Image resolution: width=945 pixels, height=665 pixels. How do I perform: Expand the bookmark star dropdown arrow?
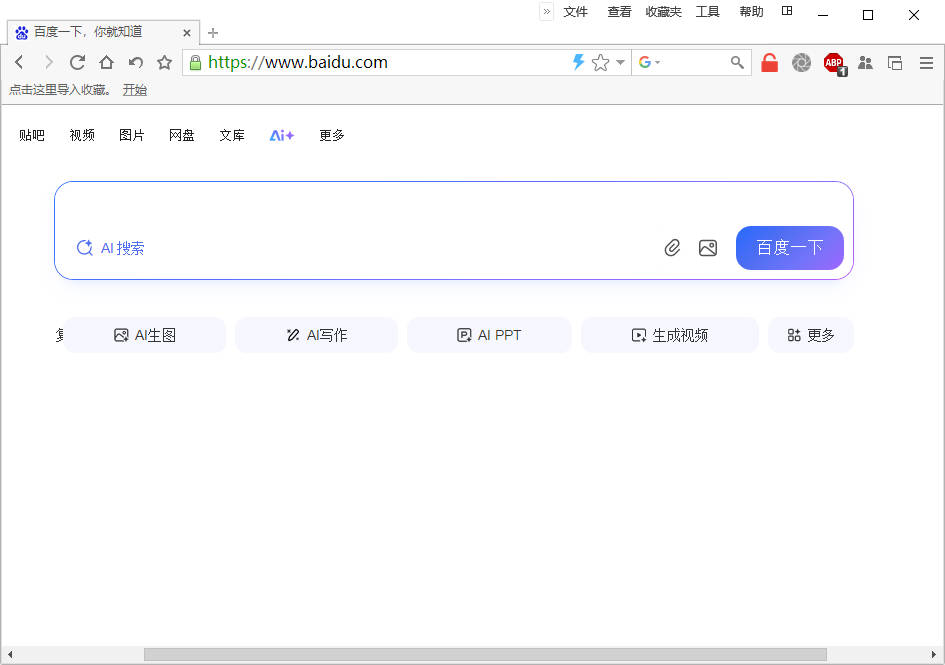point(620,62)
